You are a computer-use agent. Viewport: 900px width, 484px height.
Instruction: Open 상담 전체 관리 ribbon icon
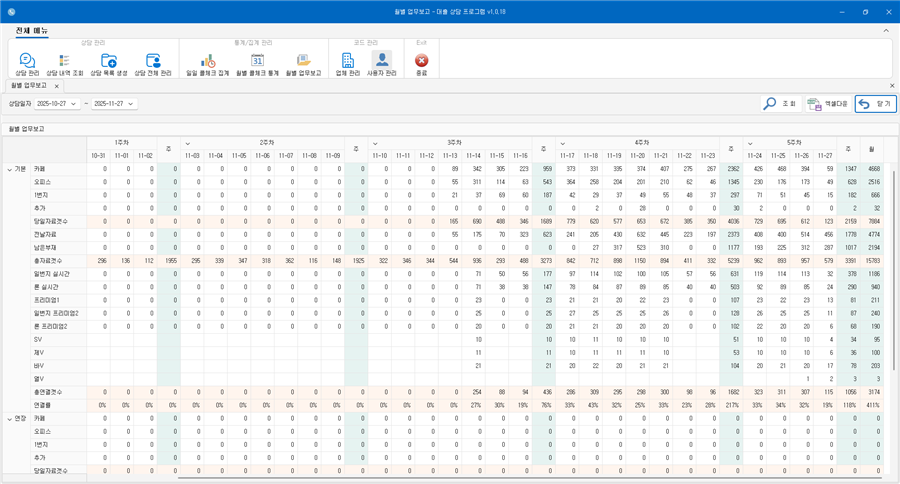click(x=153, y=64)
